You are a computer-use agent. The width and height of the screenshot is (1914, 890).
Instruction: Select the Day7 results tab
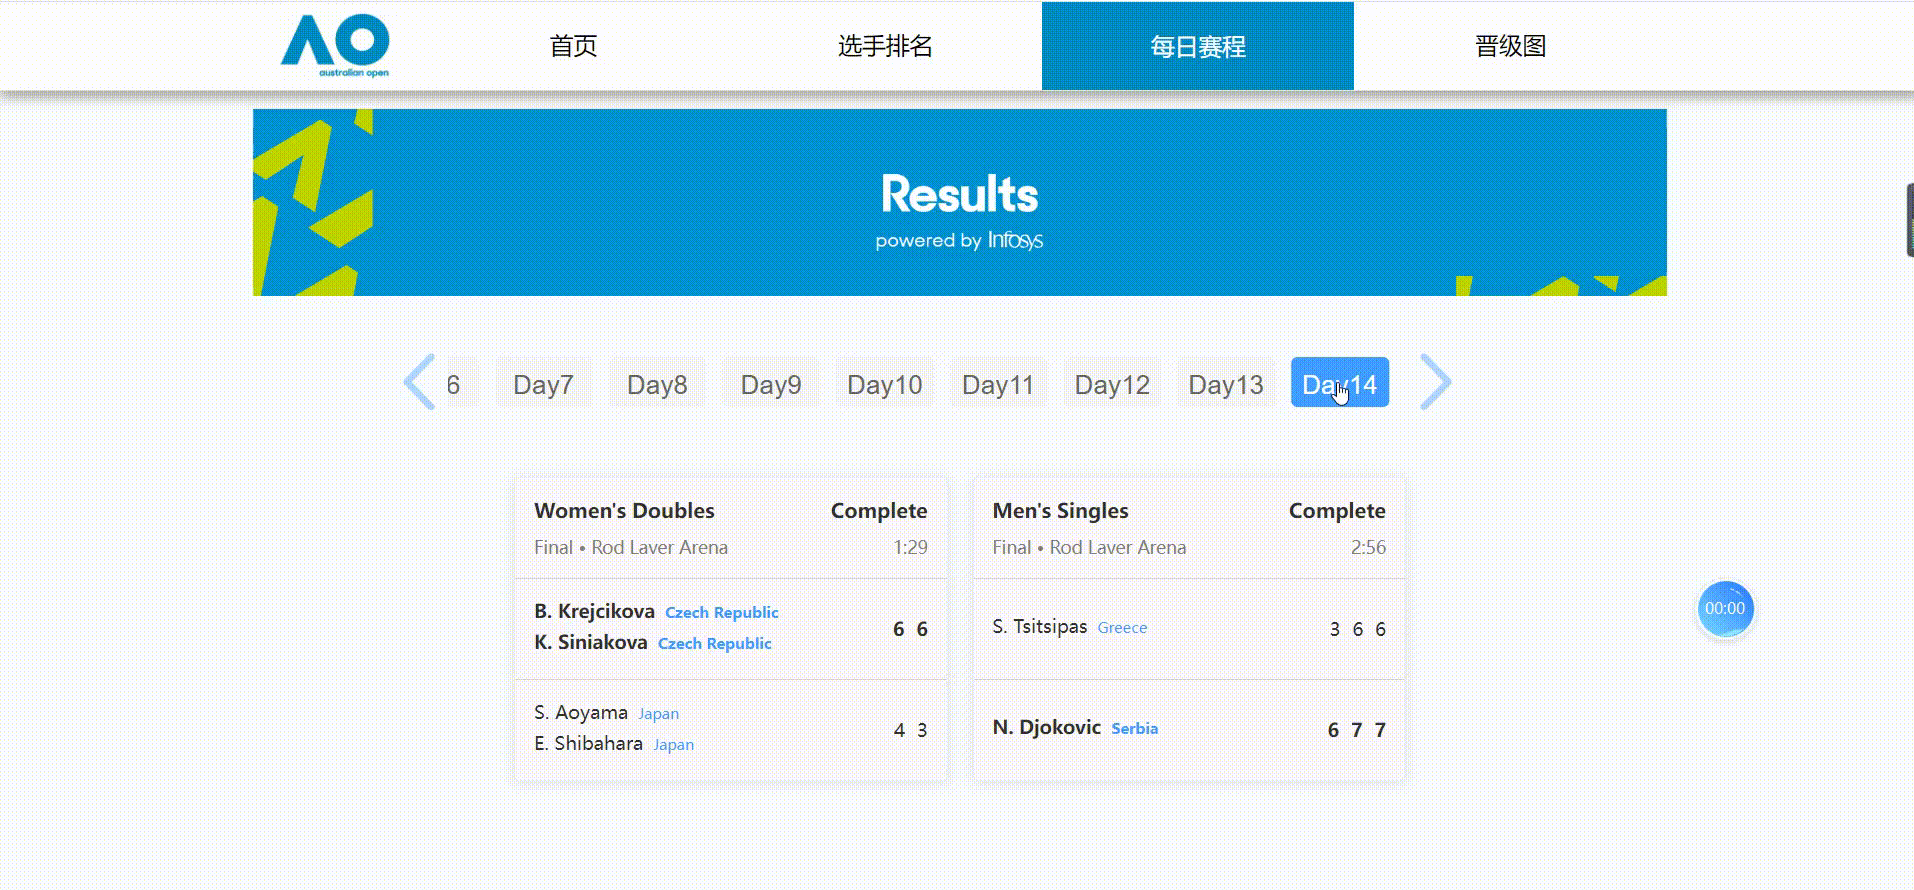(543, 384)
